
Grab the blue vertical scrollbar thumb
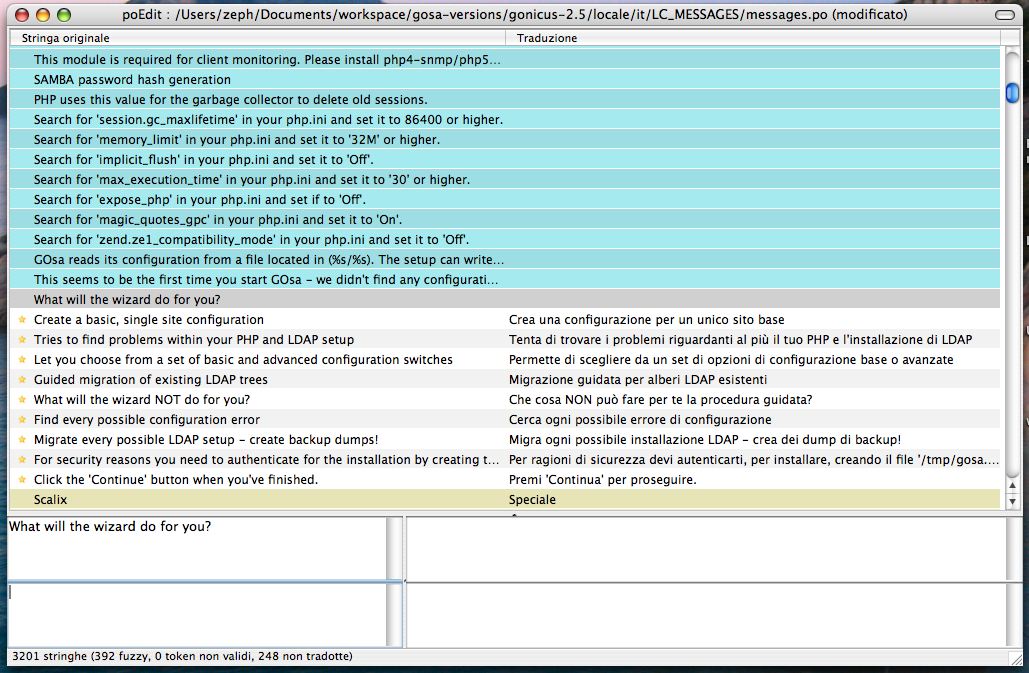pyautogui.click(x=1012, y=93)
